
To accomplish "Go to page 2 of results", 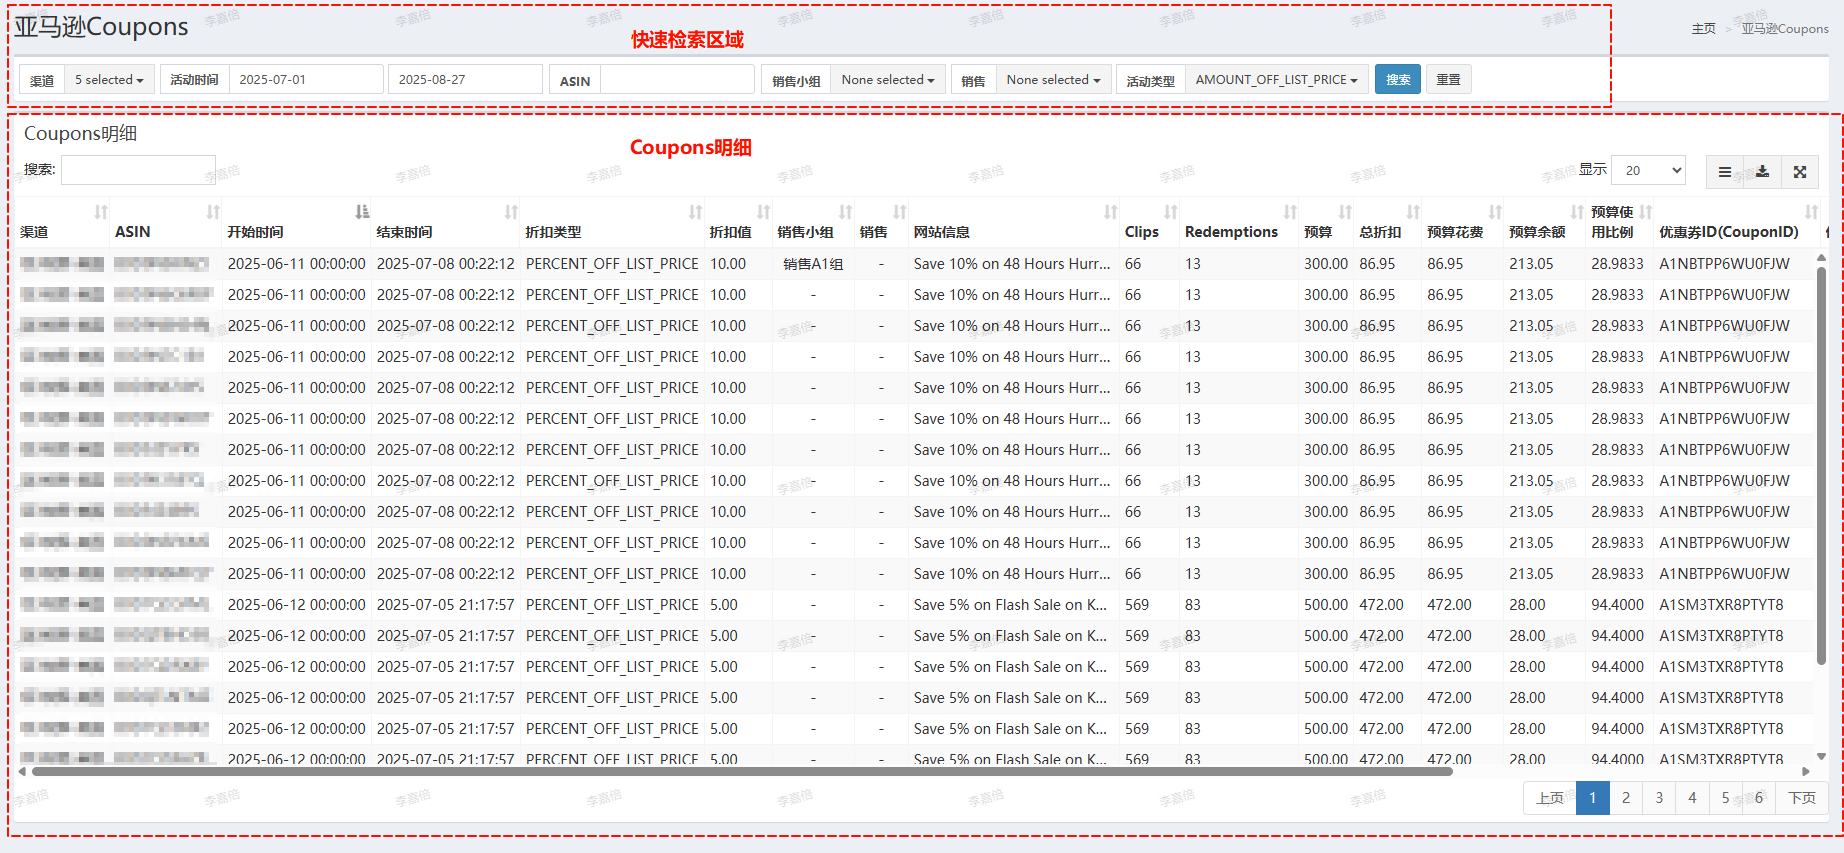I will pyautogui.click(x=1626, y=798).
